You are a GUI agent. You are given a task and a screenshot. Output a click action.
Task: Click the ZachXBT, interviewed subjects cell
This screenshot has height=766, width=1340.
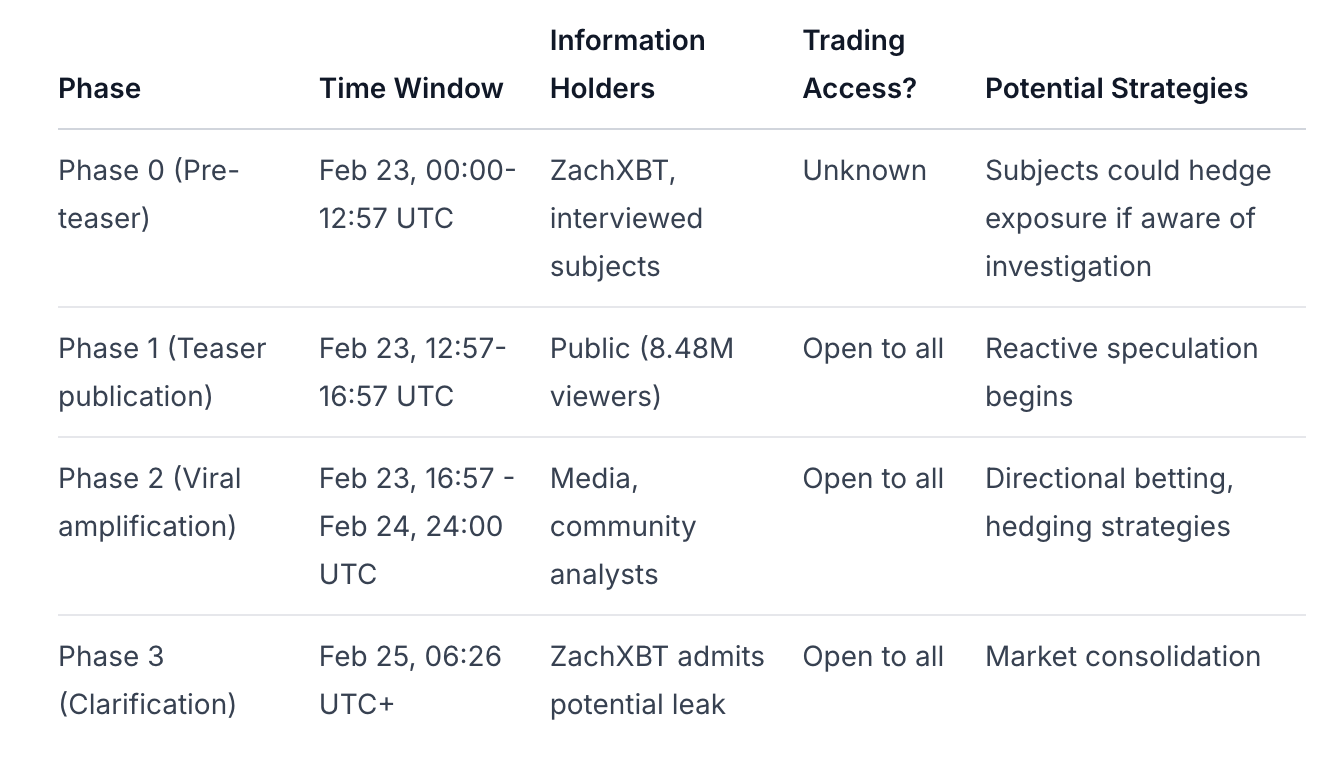click(x=626, y=218)
